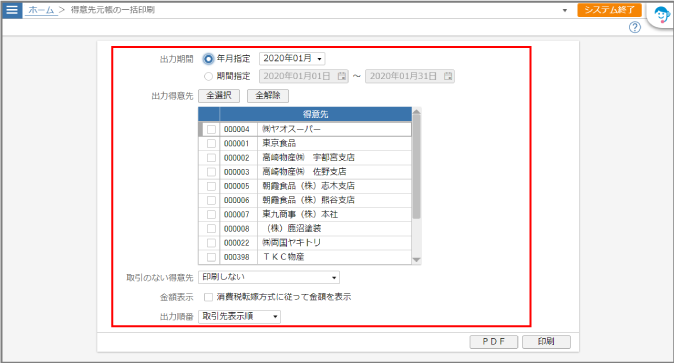Check the box for (株)鹿沼塗装
This screenshot has width=674, height=363.
[211, 228]
